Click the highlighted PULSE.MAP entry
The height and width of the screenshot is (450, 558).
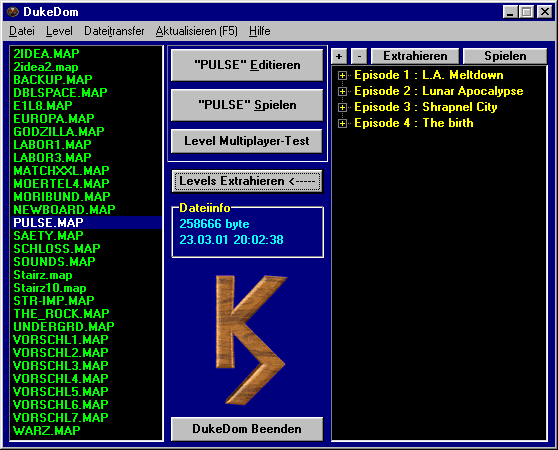click(86, 223)
